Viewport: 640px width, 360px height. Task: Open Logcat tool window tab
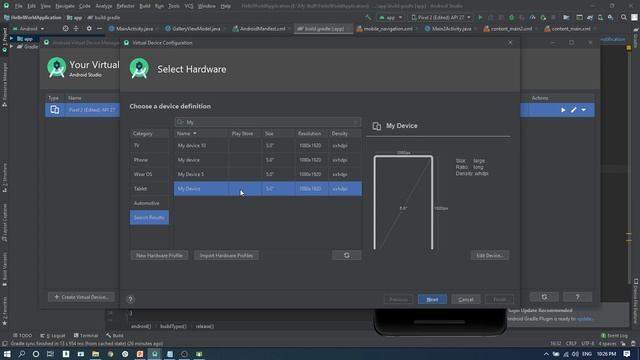coord(53,336)
